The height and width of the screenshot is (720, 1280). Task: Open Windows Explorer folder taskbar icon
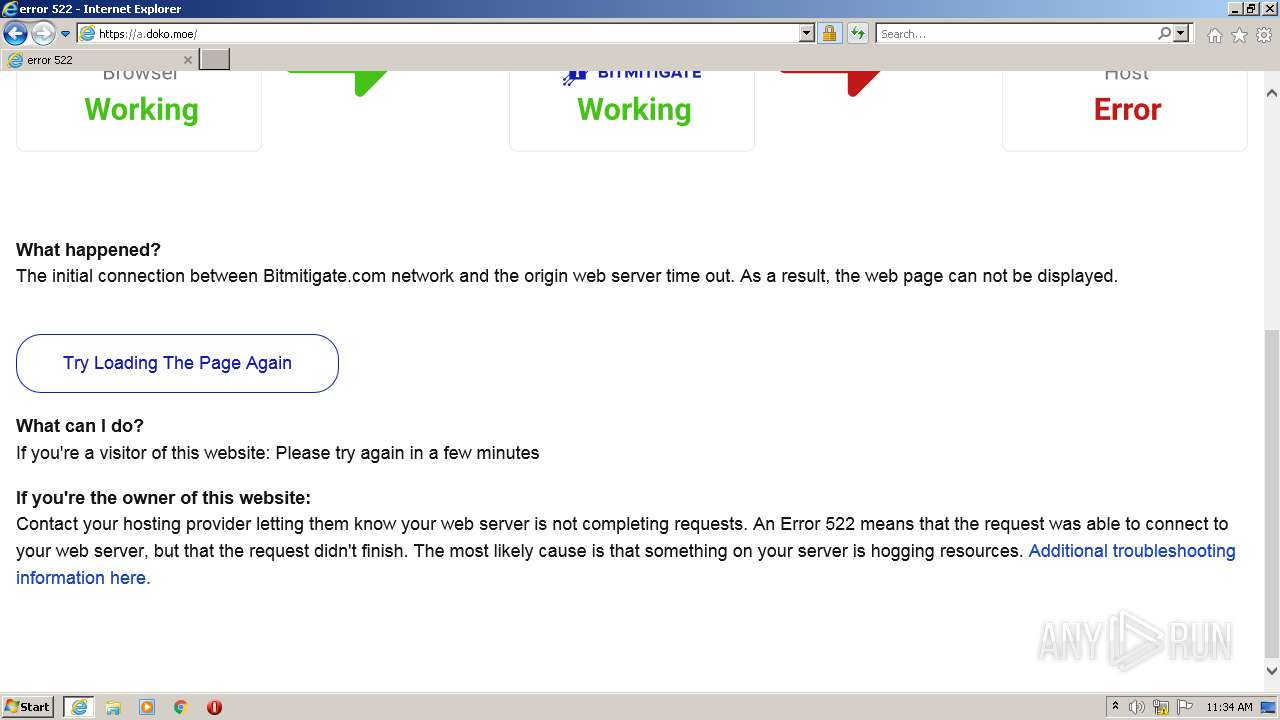(x=113, y=707)
